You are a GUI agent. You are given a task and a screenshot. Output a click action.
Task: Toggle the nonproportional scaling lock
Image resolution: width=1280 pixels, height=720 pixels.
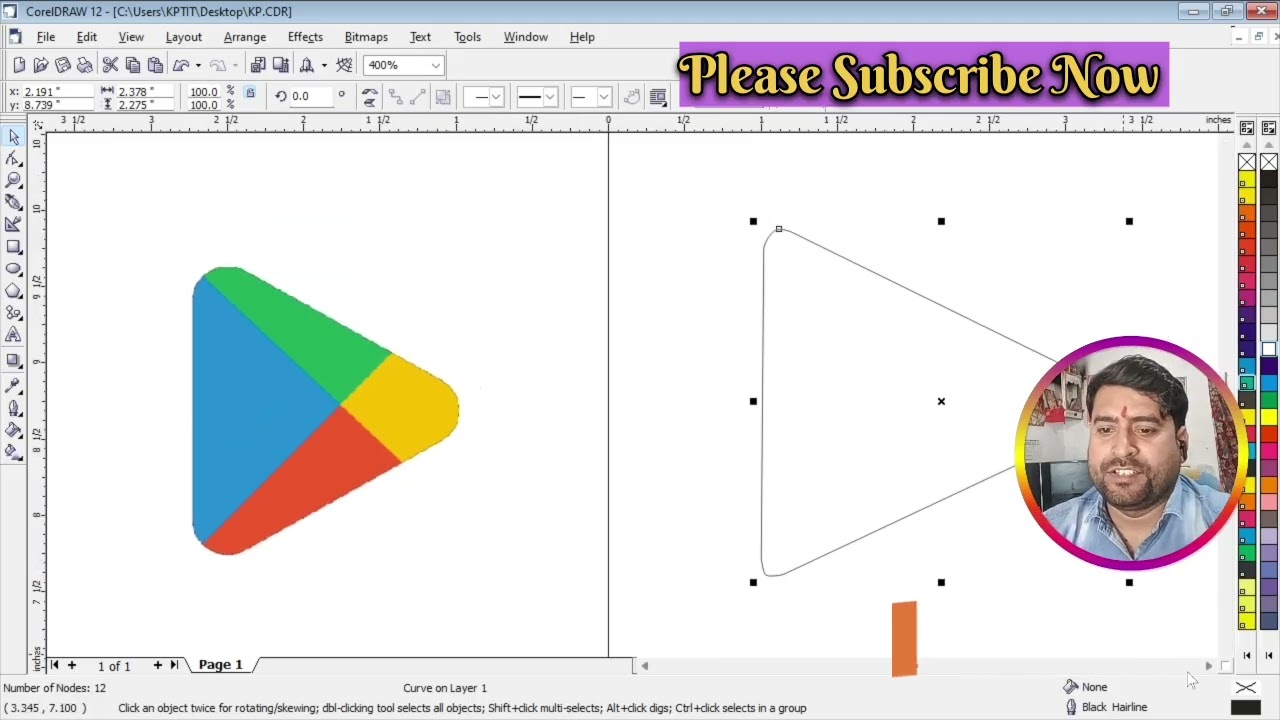[250, 93]
